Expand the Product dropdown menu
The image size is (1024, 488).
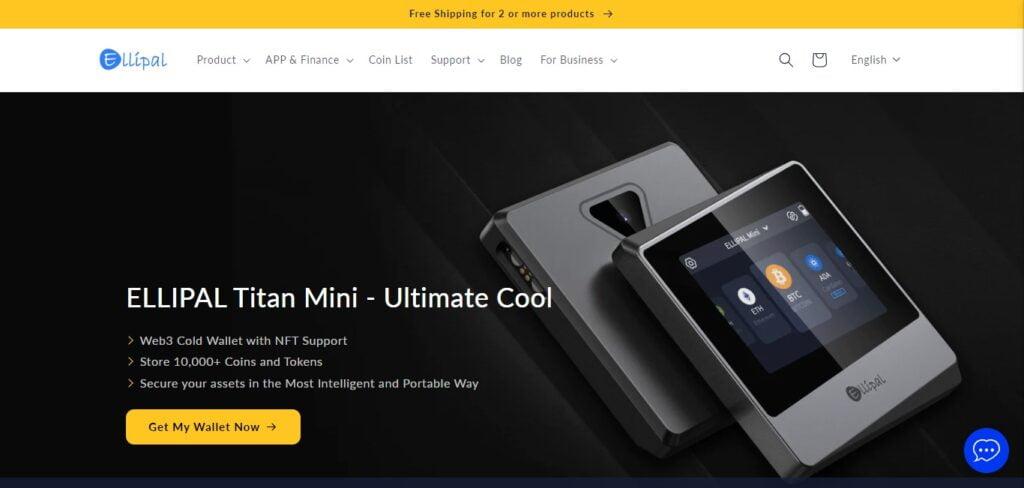[x=223, y=60]
